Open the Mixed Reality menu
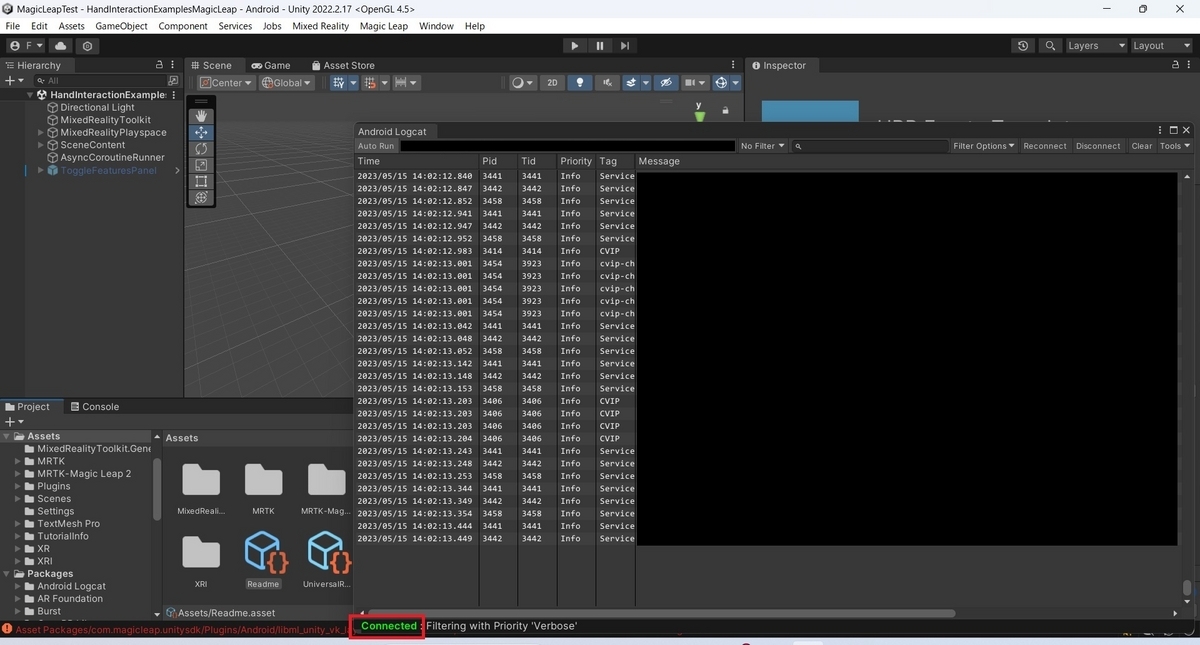The width and height of the screenshot is (1200, 645). pos(320,26)
